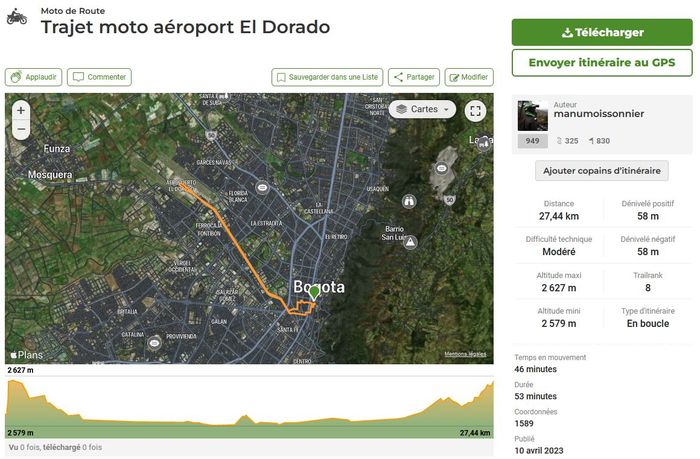Click the Partager share button
Image resolution: width=700 pixels, height=459 pixels.
pos(412,77)
